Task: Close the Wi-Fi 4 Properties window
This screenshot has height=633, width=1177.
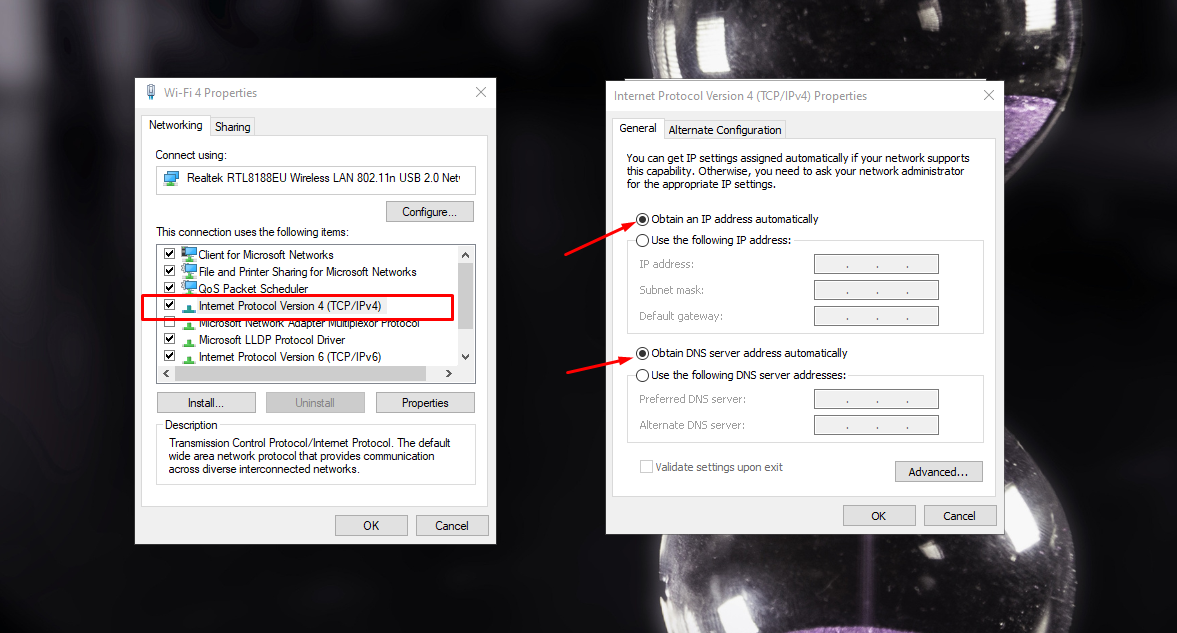Action: [x=481, y=92]
